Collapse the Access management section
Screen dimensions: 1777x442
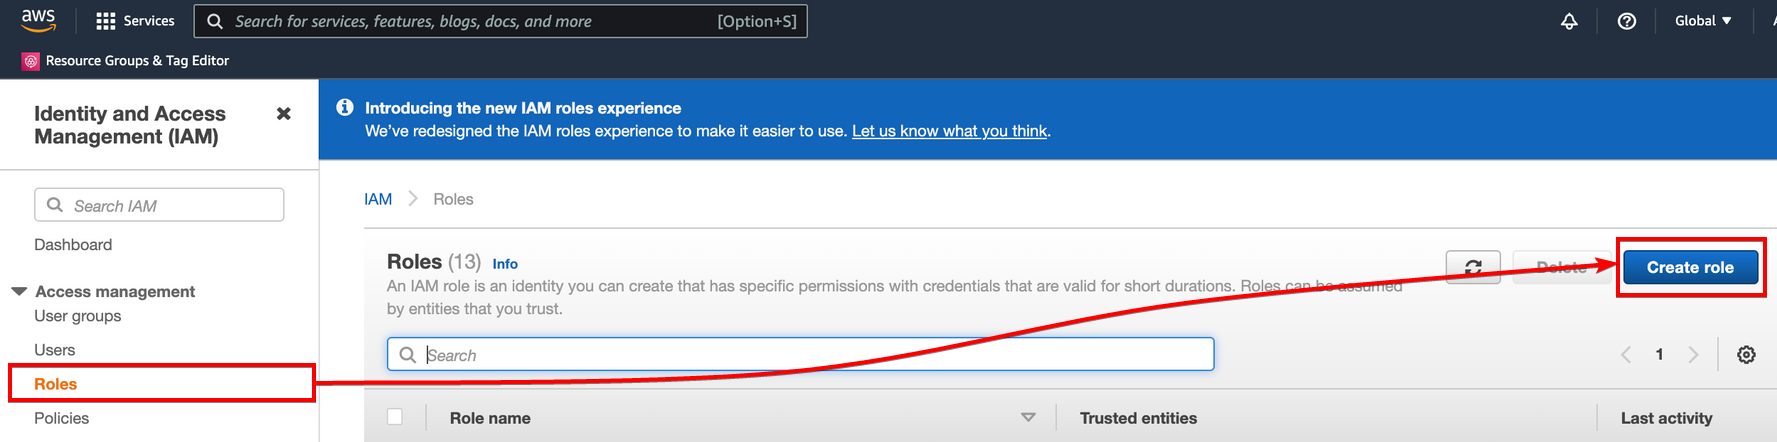[19, 291]
